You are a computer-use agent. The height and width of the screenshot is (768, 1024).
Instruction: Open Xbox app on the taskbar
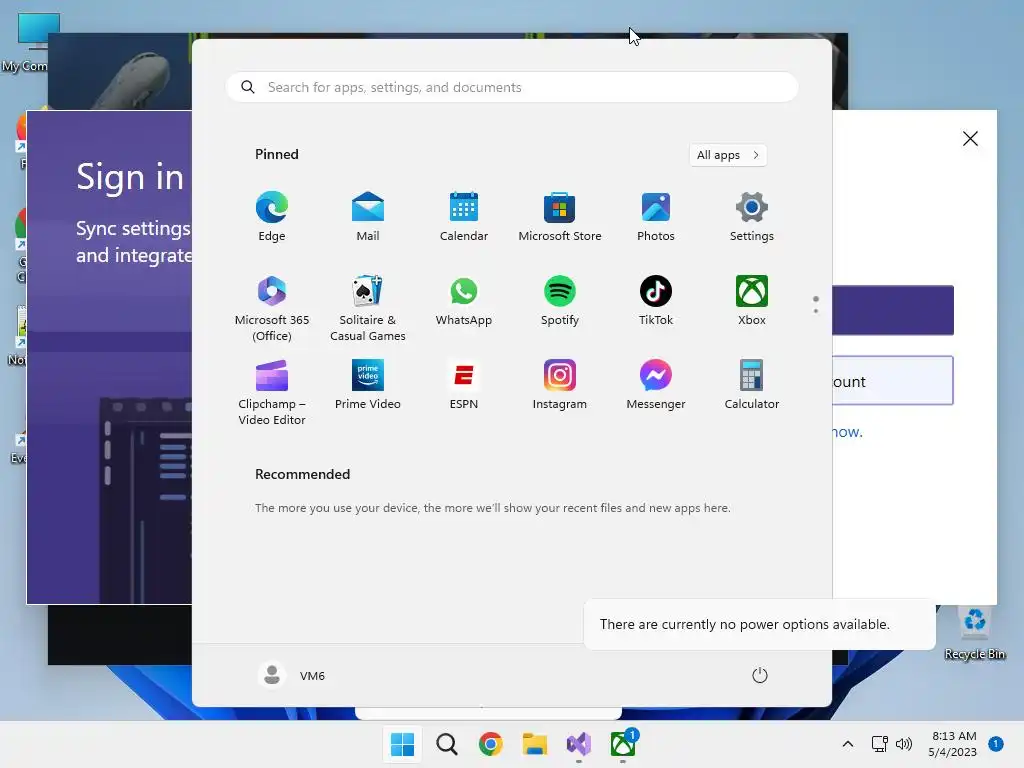pos(623,744)
